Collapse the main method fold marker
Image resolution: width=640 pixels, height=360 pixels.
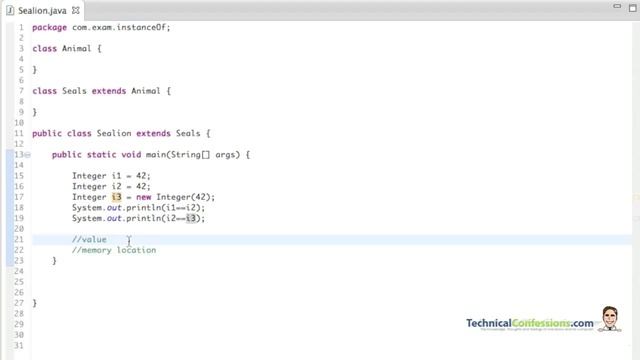point(27,155)
